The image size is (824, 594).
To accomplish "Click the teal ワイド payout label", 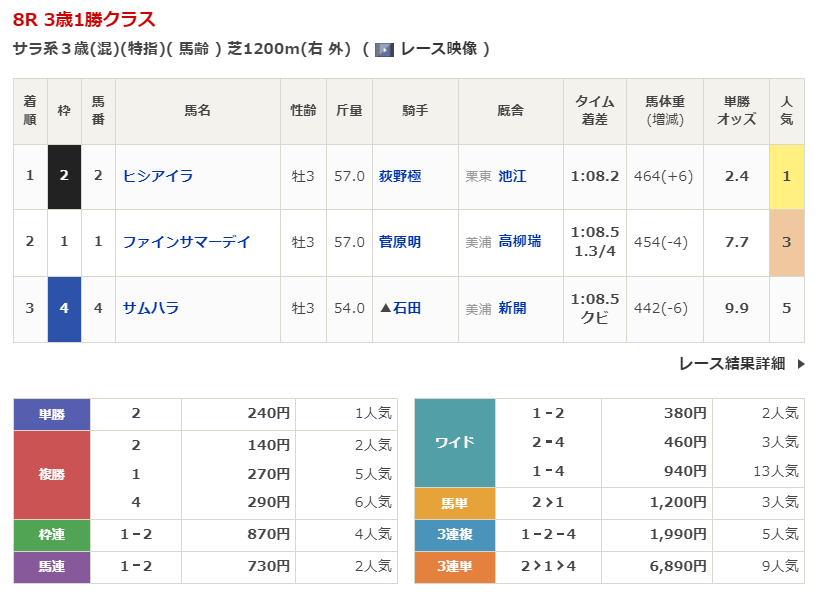I will [455, 443].
